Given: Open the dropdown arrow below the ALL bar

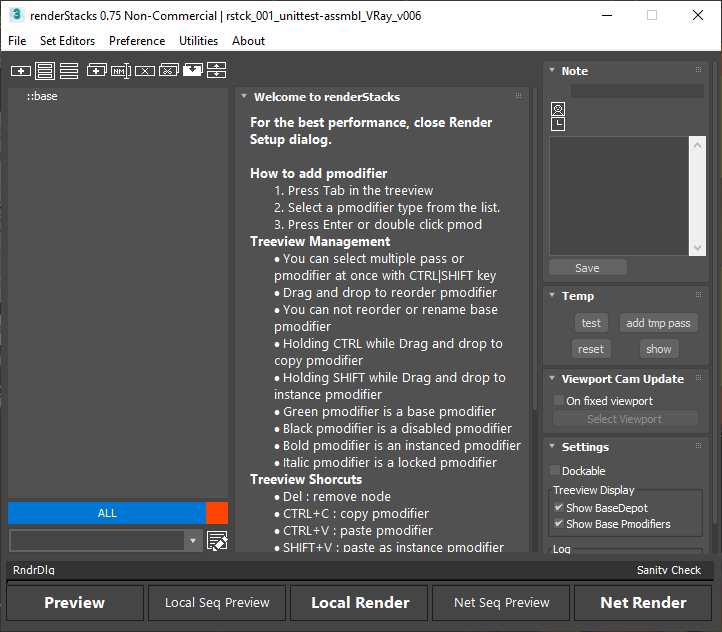Looking at the screenshot, I should coord(193,541).
